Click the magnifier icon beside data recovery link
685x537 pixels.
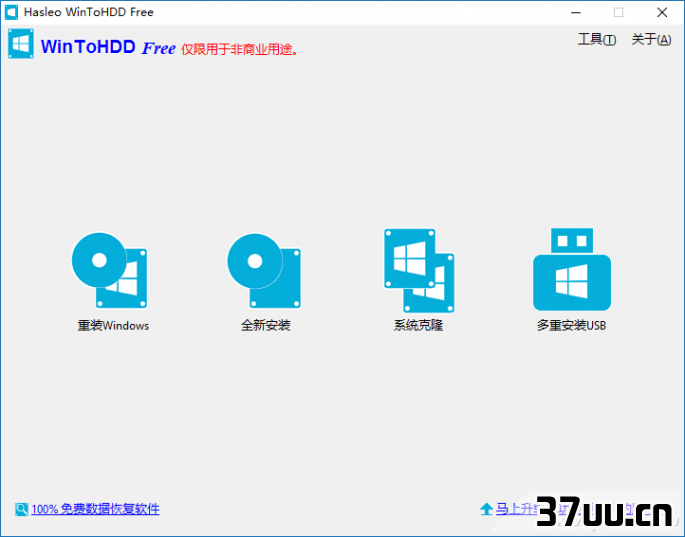pyautogui.click(x=21, y=509)
